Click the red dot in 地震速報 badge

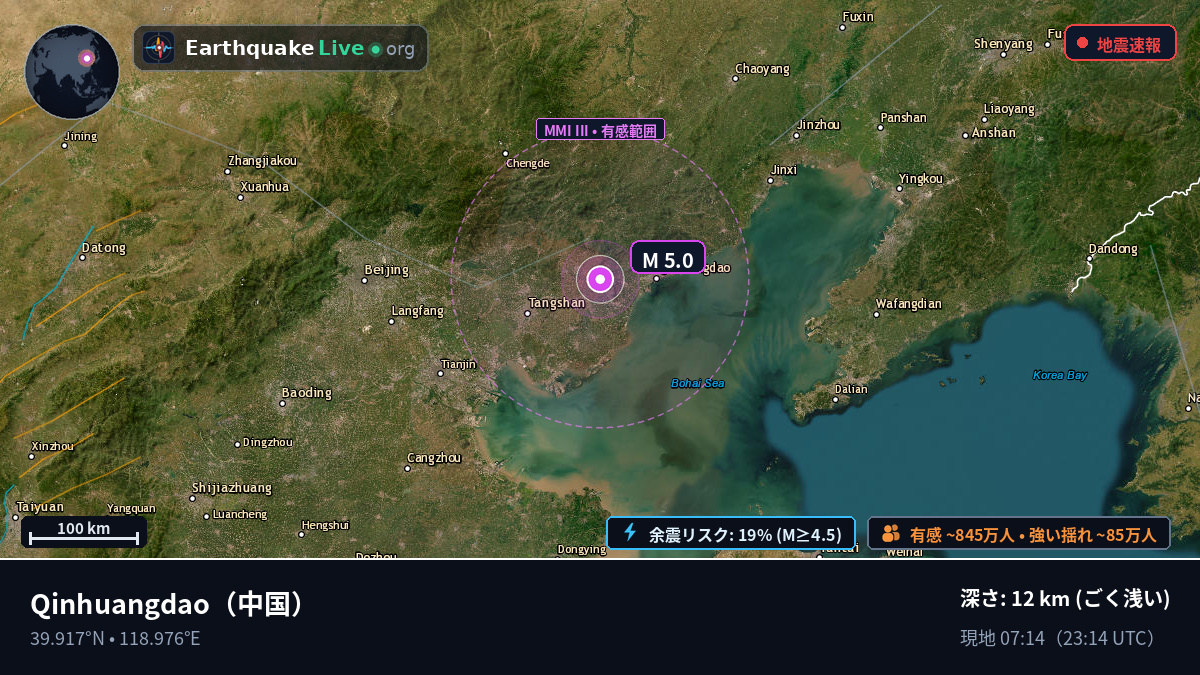1082,43
